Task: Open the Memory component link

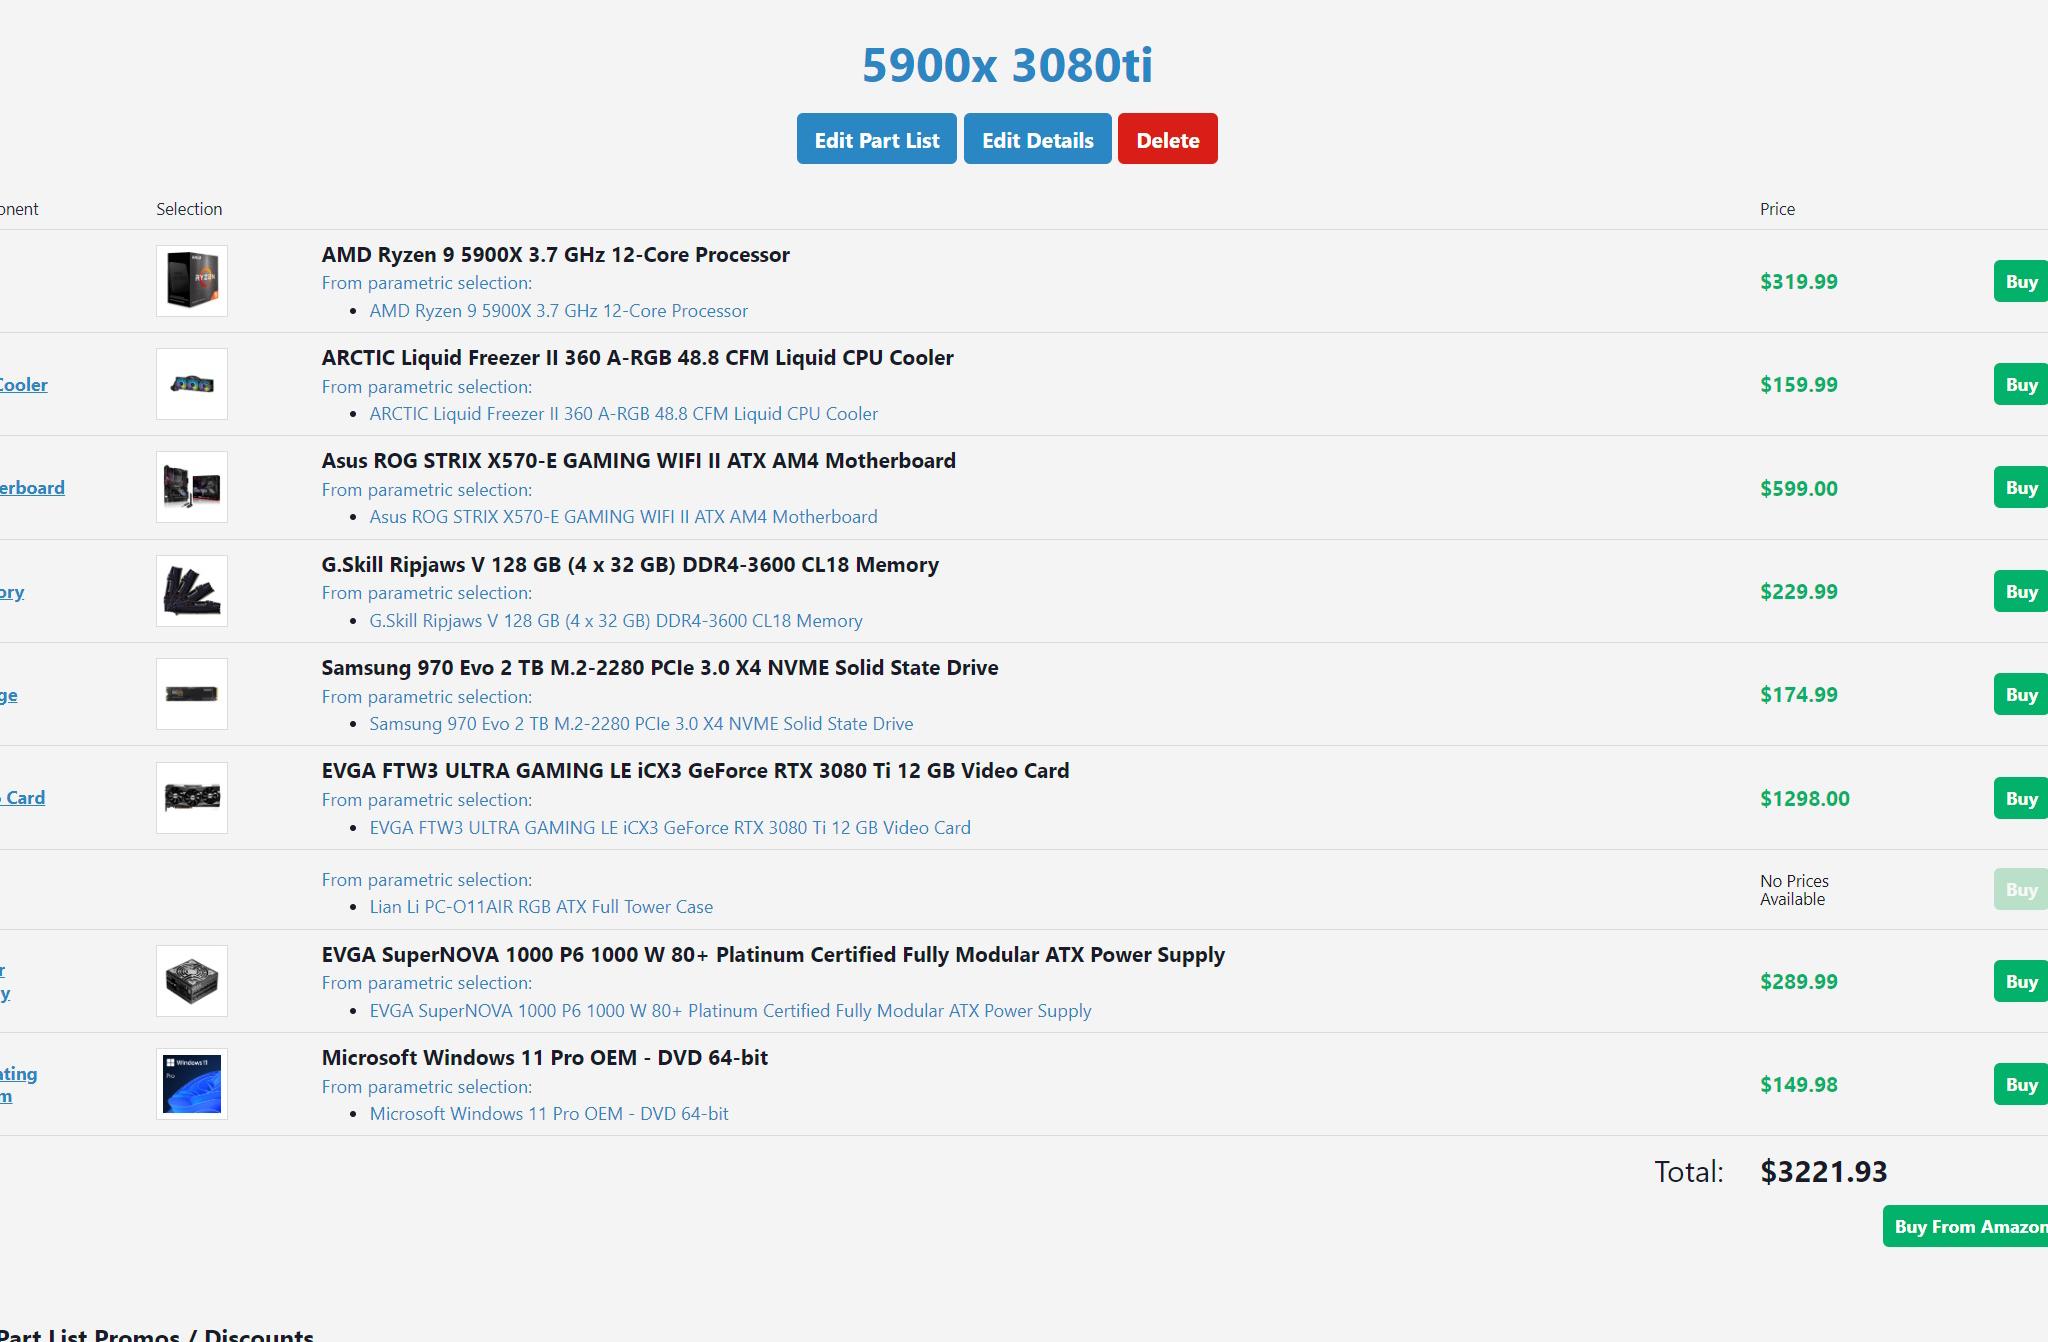Action: (12, 592)
